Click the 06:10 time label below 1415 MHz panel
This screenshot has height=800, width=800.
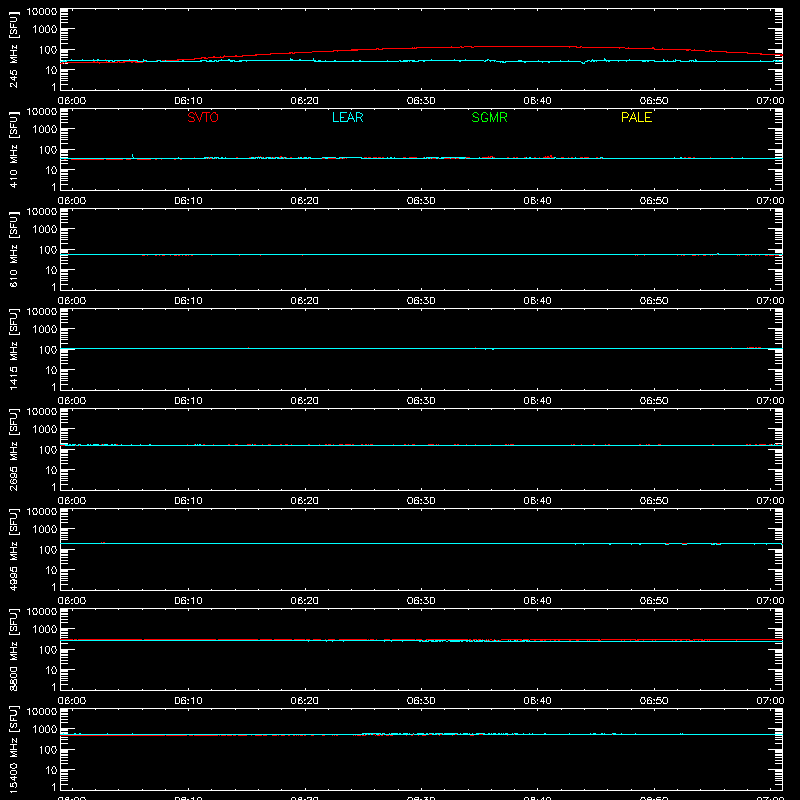[x=188, y=401]
